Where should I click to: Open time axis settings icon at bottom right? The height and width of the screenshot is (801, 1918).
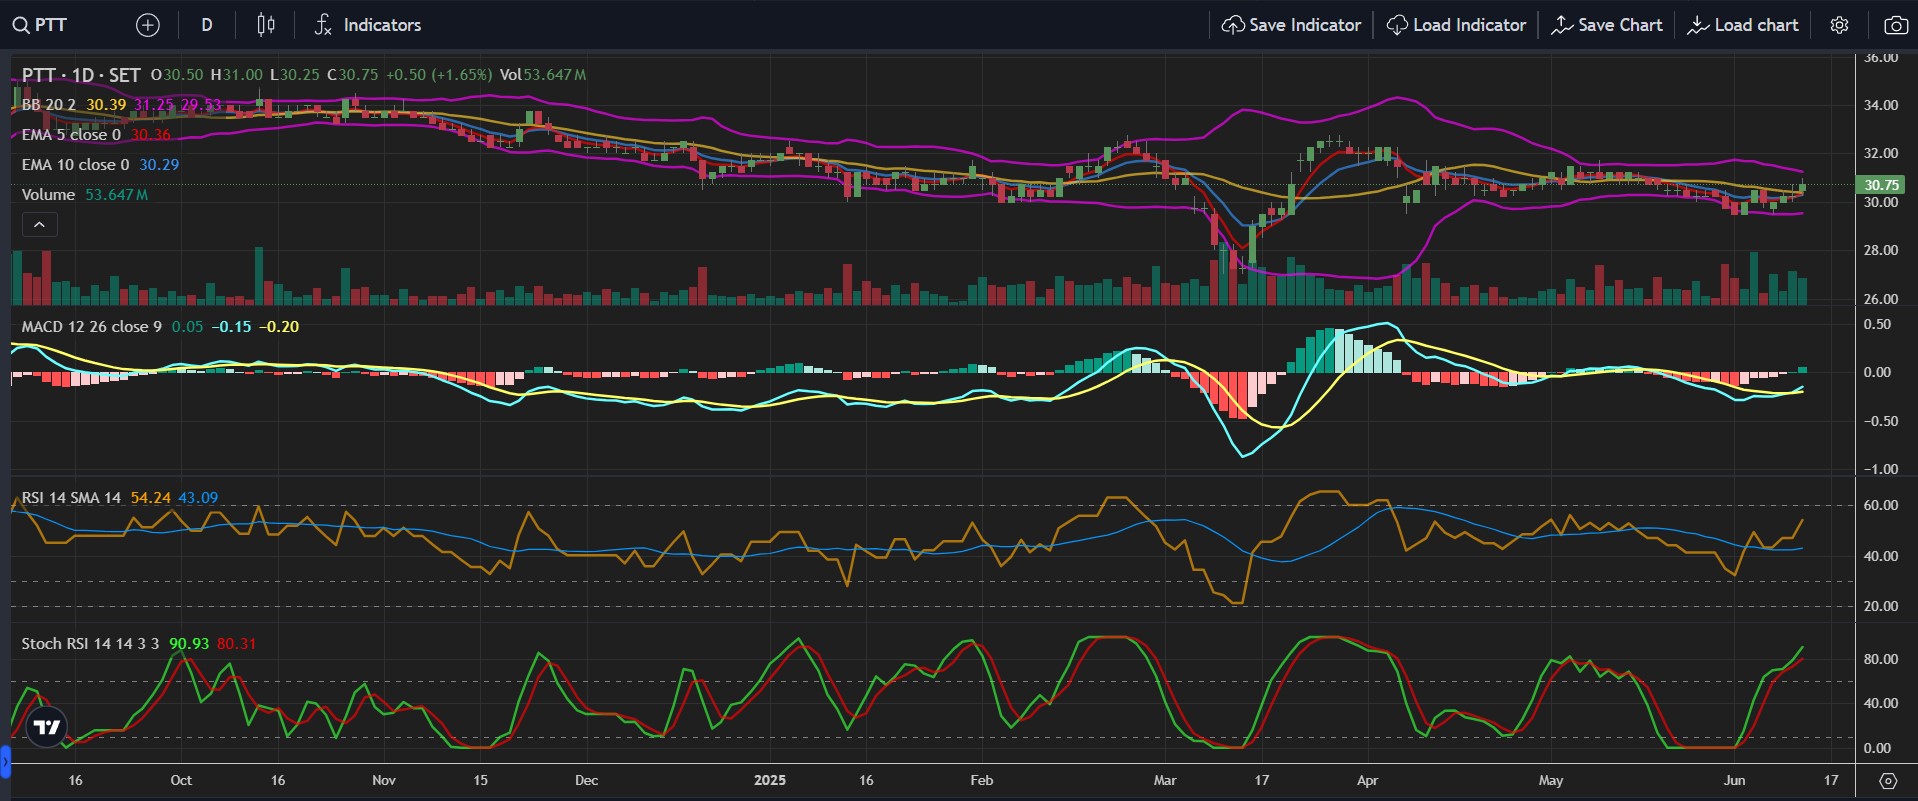click(1887, 780)
